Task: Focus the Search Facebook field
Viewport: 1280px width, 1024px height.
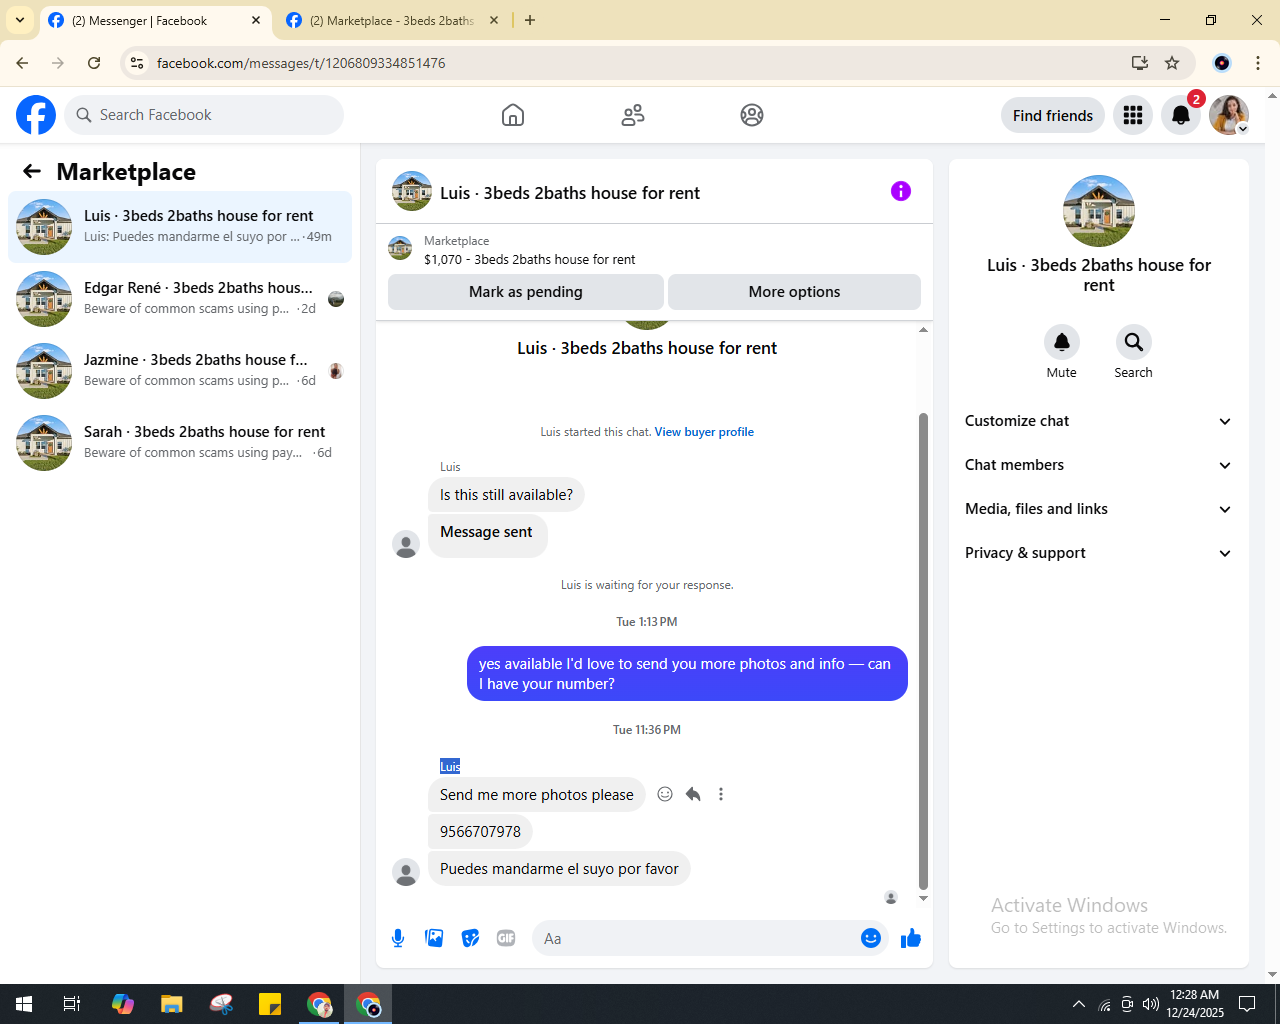Action: coord(204,115)
